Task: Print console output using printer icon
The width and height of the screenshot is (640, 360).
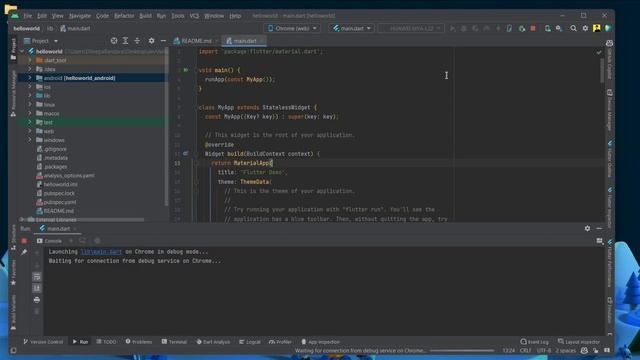Action: coord(37,300)
